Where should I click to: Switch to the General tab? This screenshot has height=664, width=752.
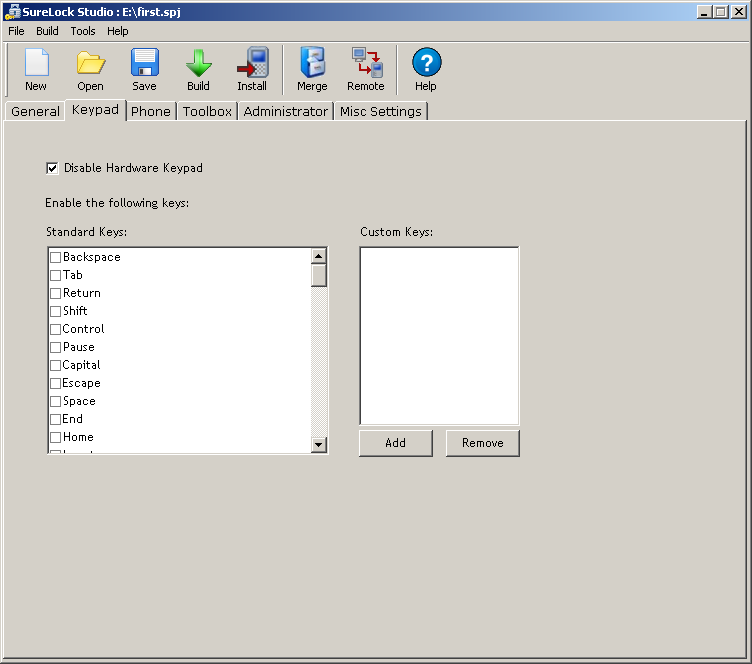pyautogui.click(x=35, y=111)
